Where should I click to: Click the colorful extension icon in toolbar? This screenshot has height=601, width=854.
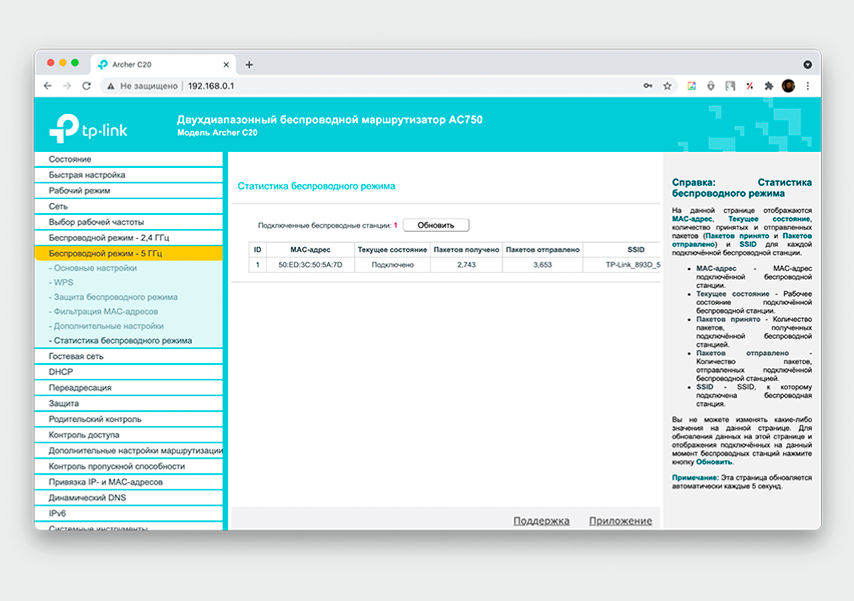click(x=691, y=86)
